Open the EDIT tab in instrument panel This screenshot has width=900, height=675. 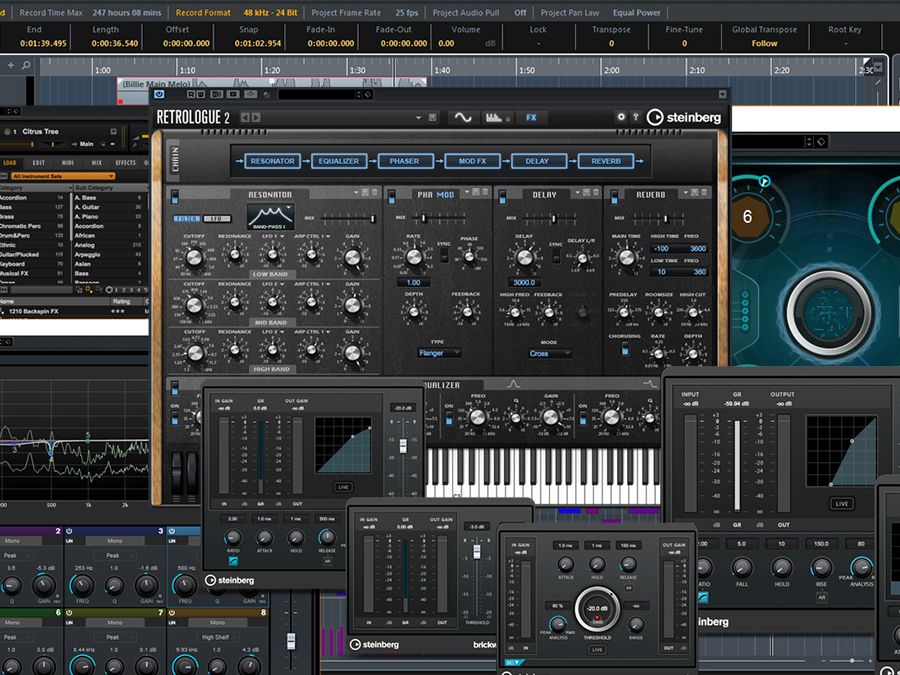tap(38, 162)
